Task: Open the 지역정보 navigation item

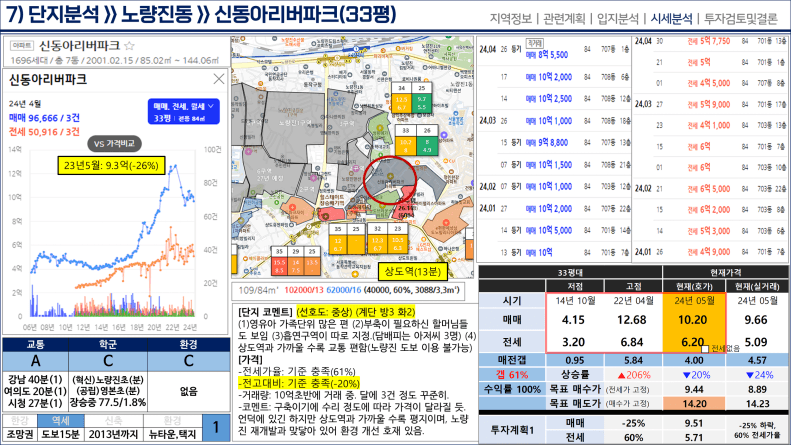Action: click(511, 19)
